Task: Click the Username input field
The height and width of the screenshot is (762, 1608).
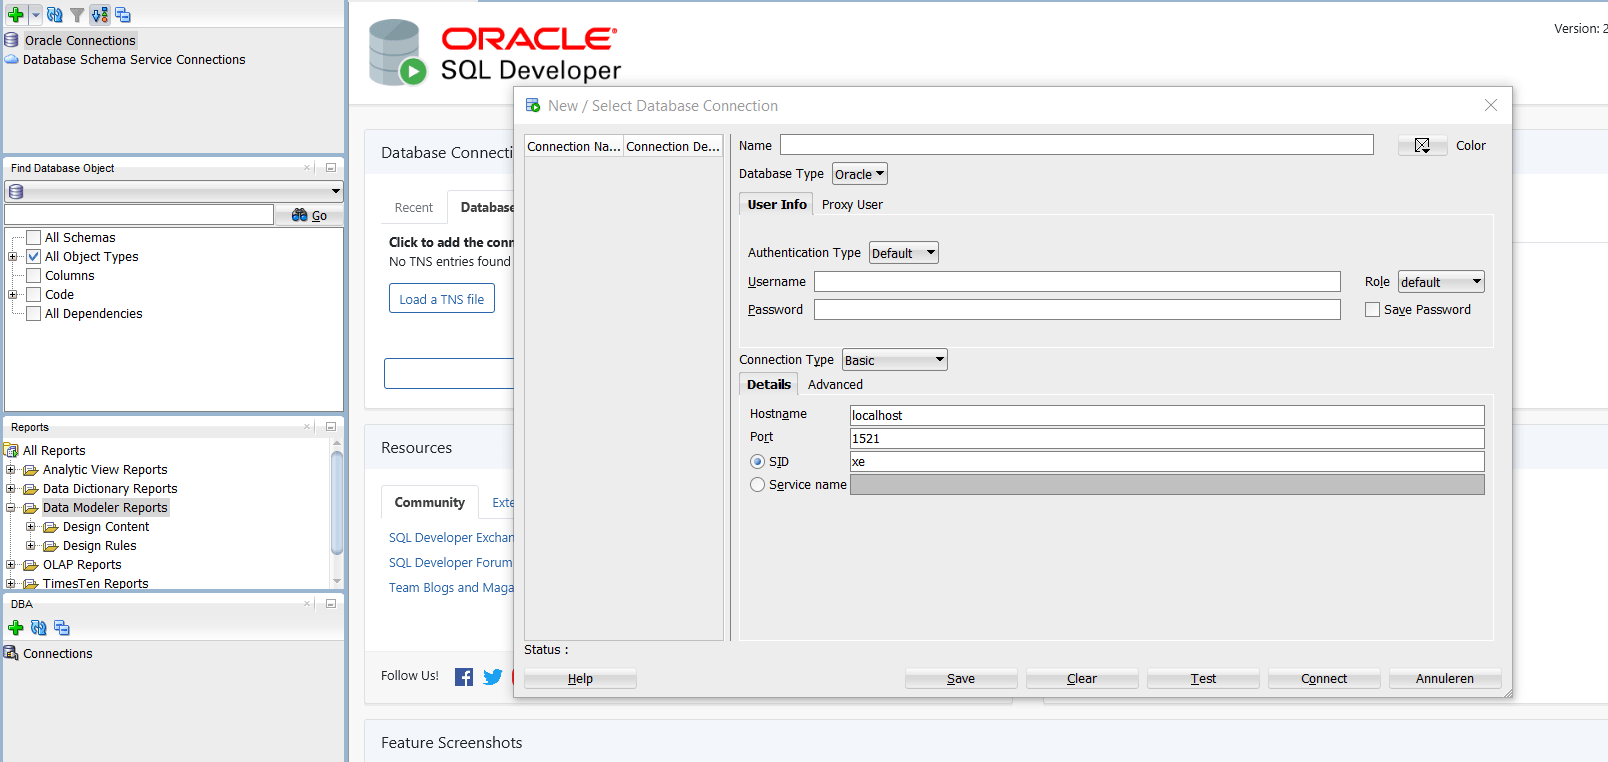Action: coord(1077,282)
